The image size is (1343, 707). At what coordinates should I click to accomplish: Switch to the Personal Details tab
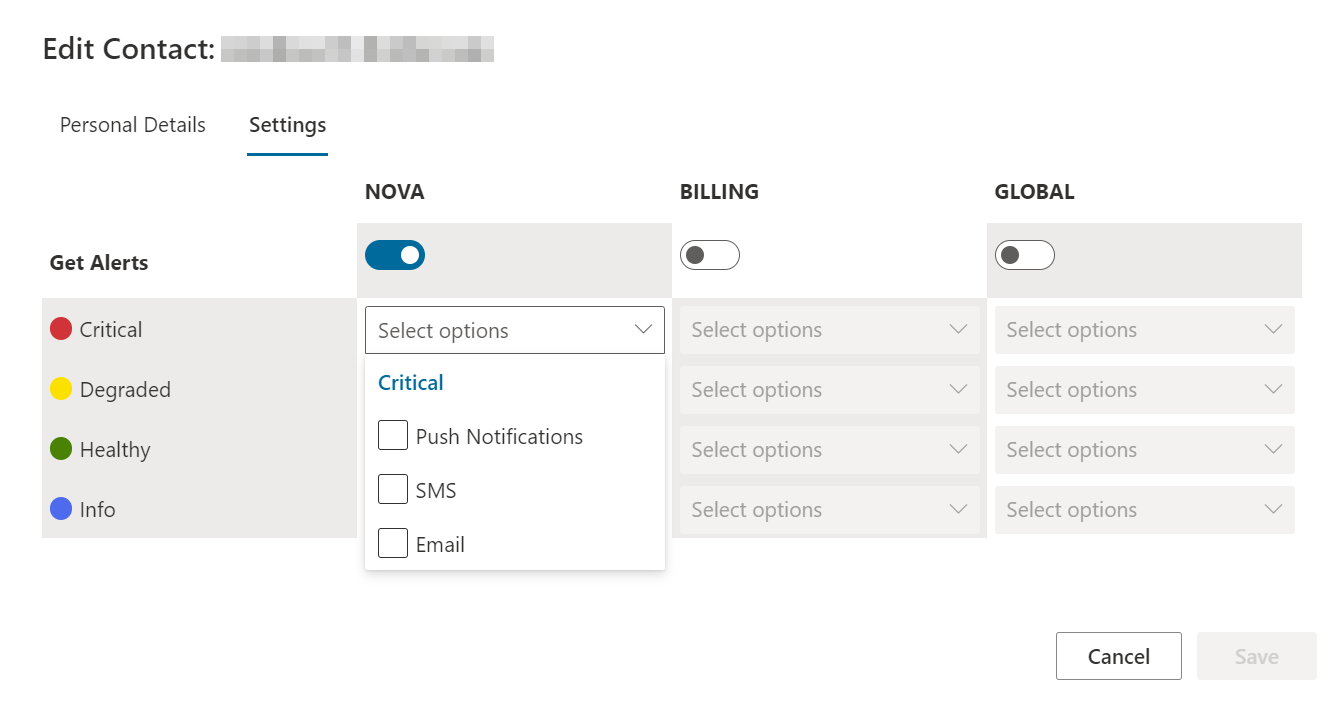[133, 125]
